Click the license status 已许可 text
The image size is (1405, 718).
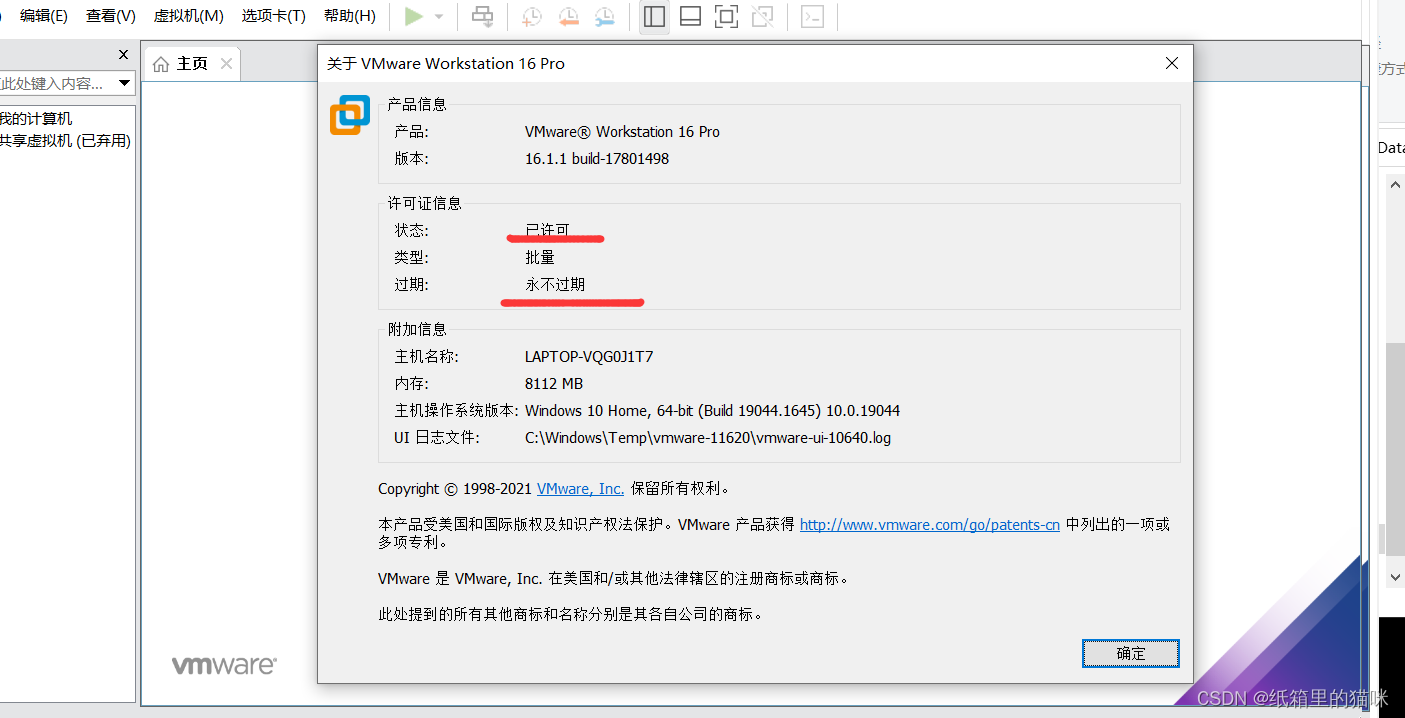[548, 230]
